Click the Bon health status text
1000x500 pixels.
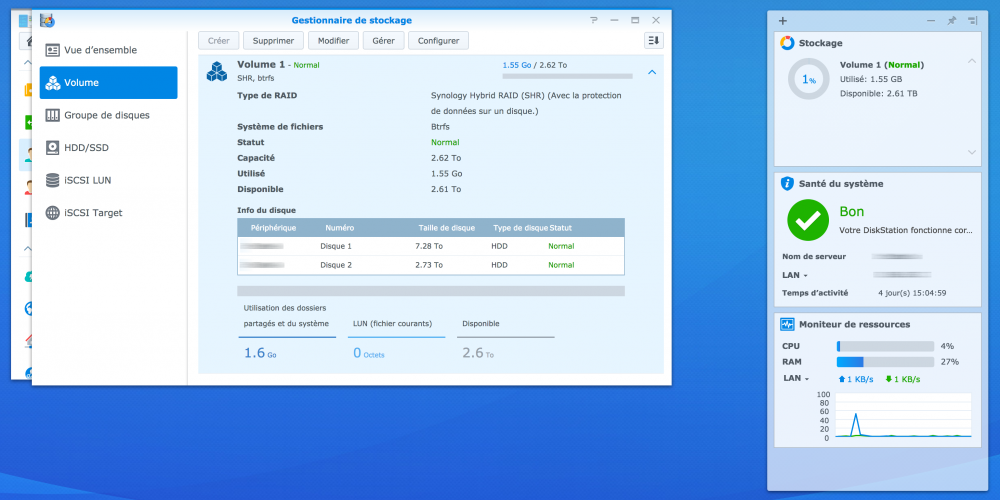(x=852, y=212)
